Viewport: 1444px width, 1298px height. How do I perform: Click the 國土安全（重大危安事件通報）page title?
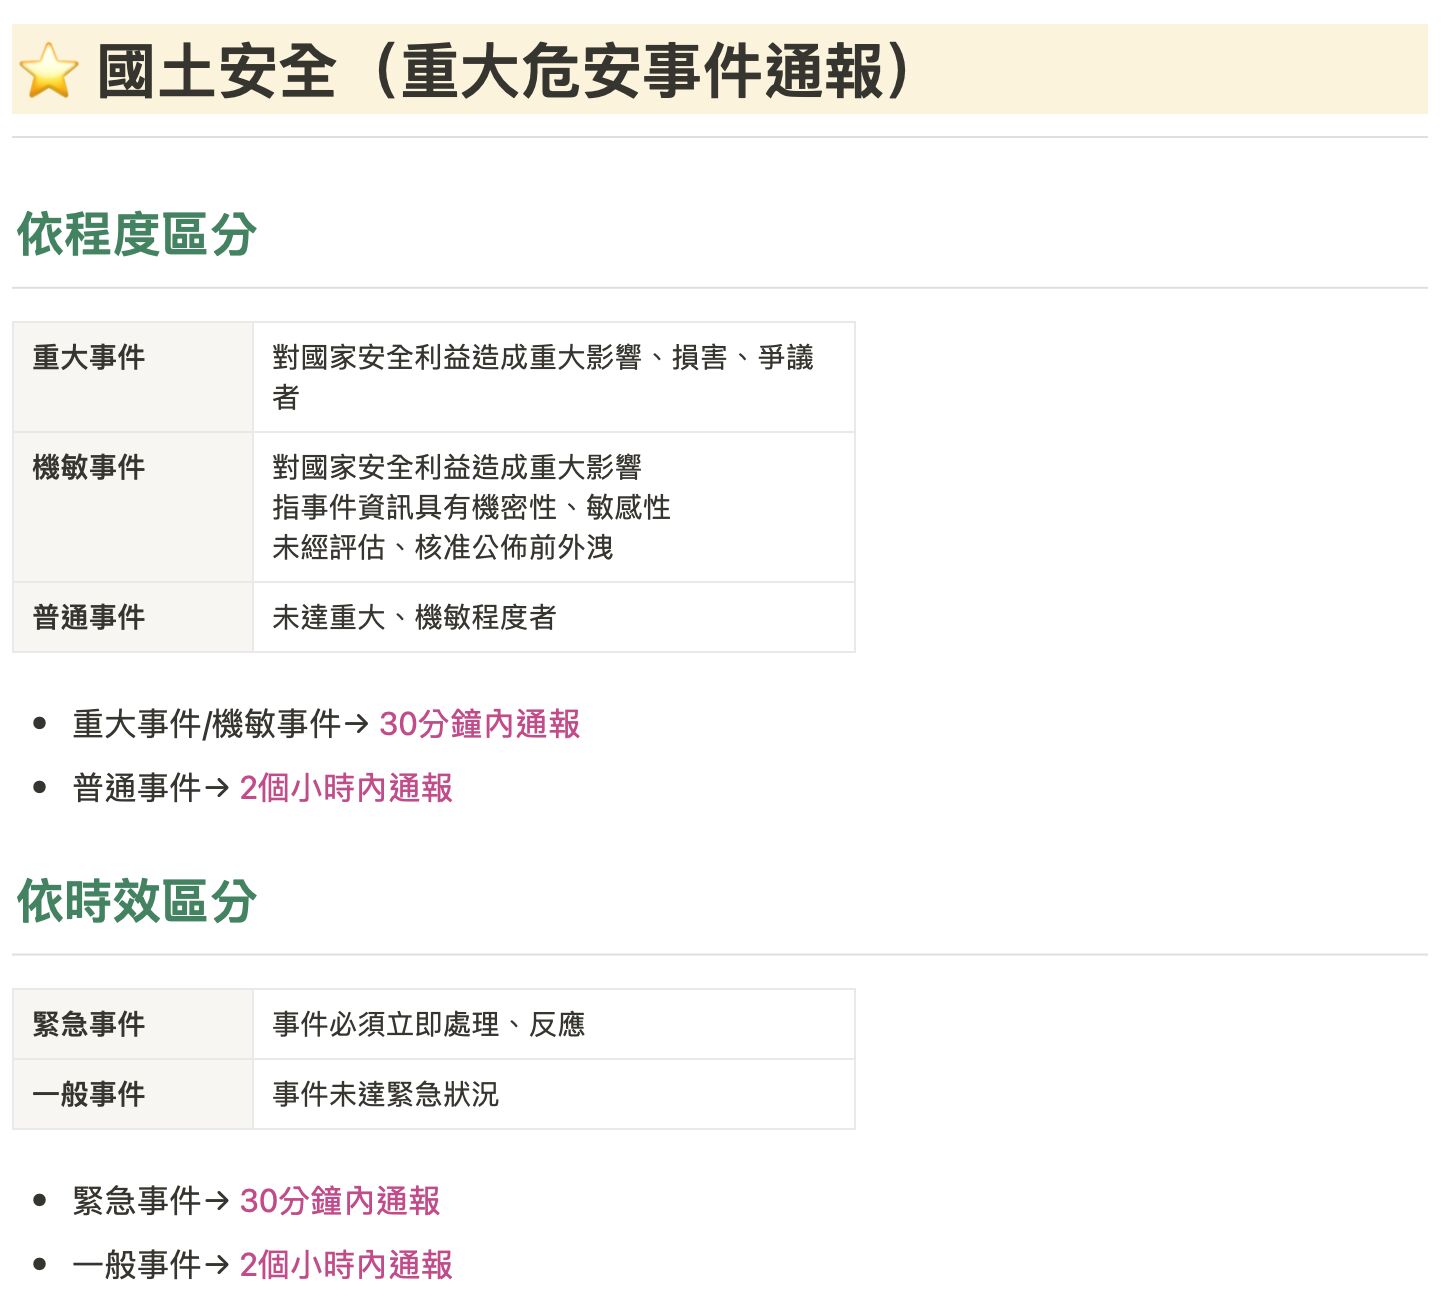point(504,71)
